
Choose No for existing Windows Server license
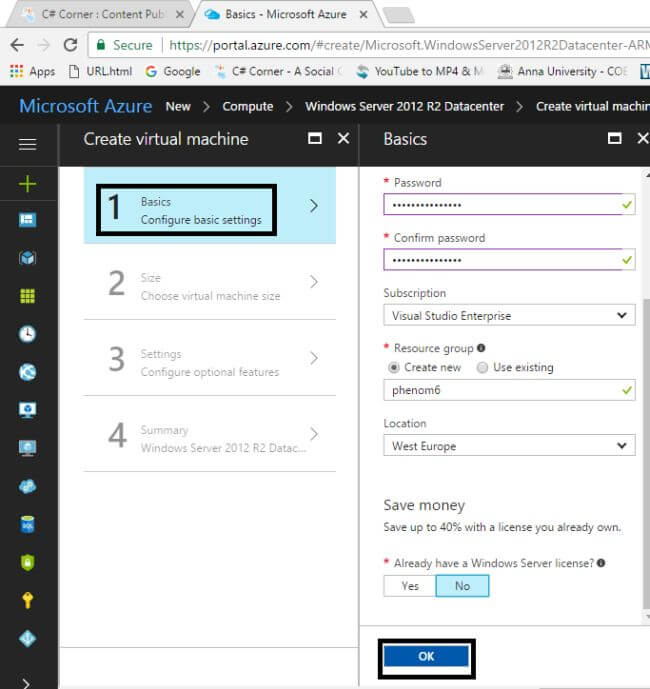click(x=462, y=586)
